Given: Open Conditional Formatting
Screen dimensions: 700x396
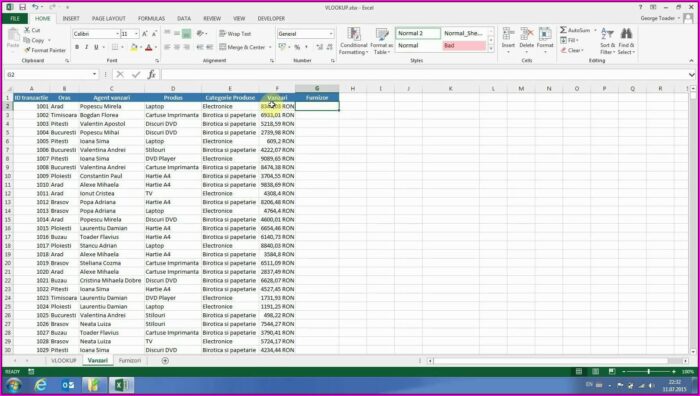Looking at the screenshot, I should coord(354,41).
